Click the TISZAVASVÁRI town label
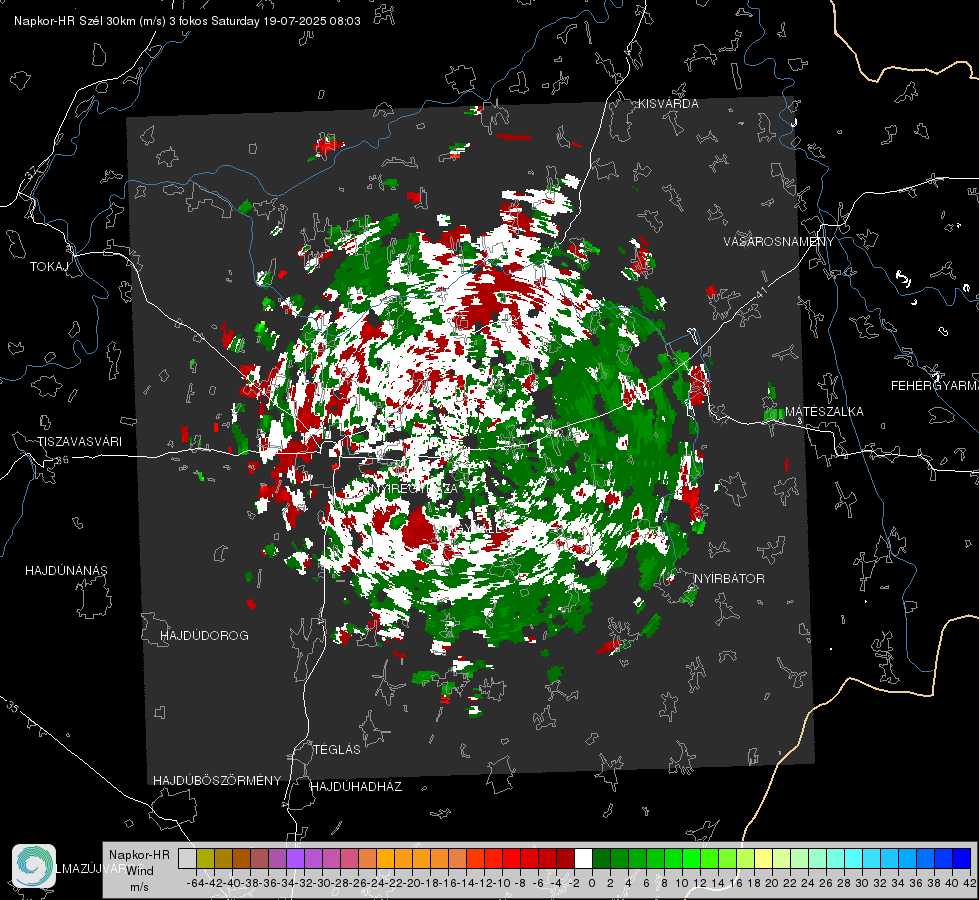Viewport: 979px width, 900px height. (x=79, y=442)
